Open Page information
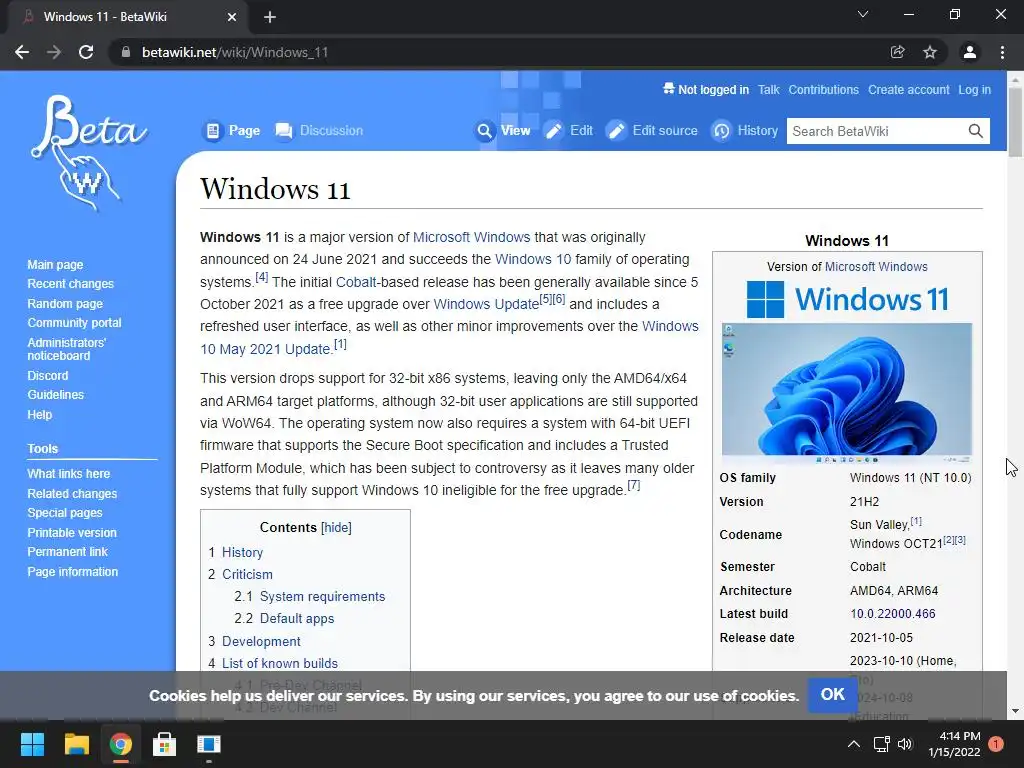 [72, 571]
